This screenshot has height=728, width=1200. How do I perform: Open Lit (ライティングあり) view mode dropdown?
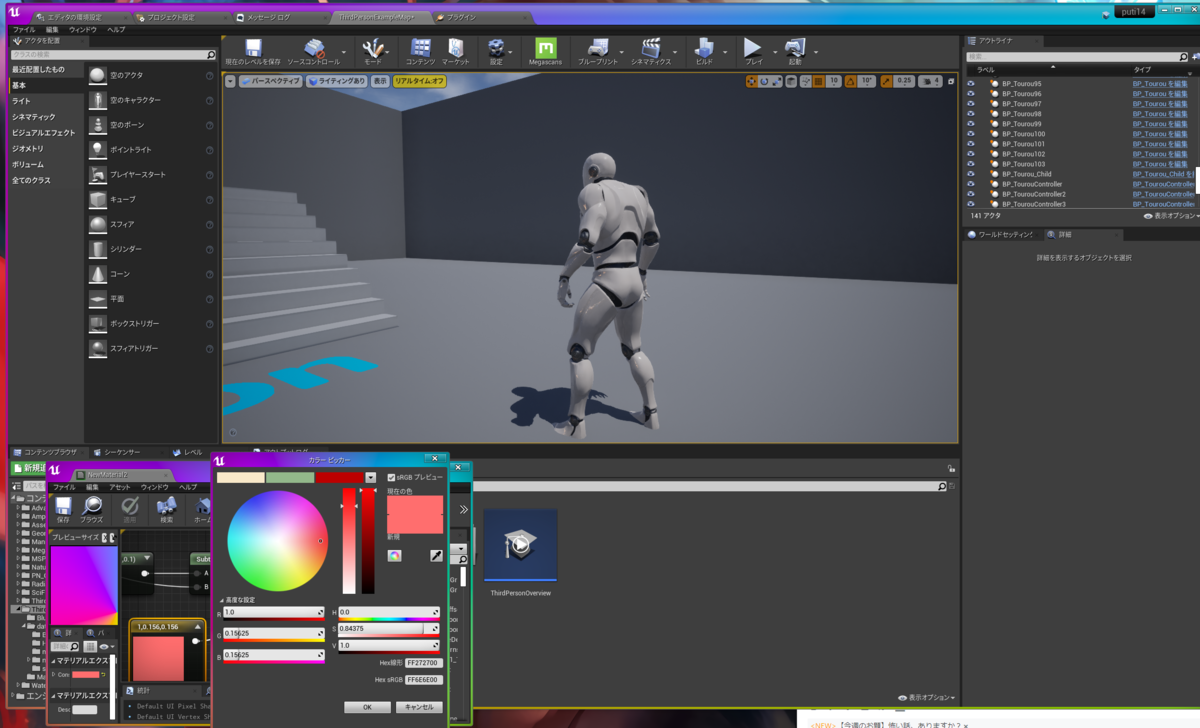337,81
